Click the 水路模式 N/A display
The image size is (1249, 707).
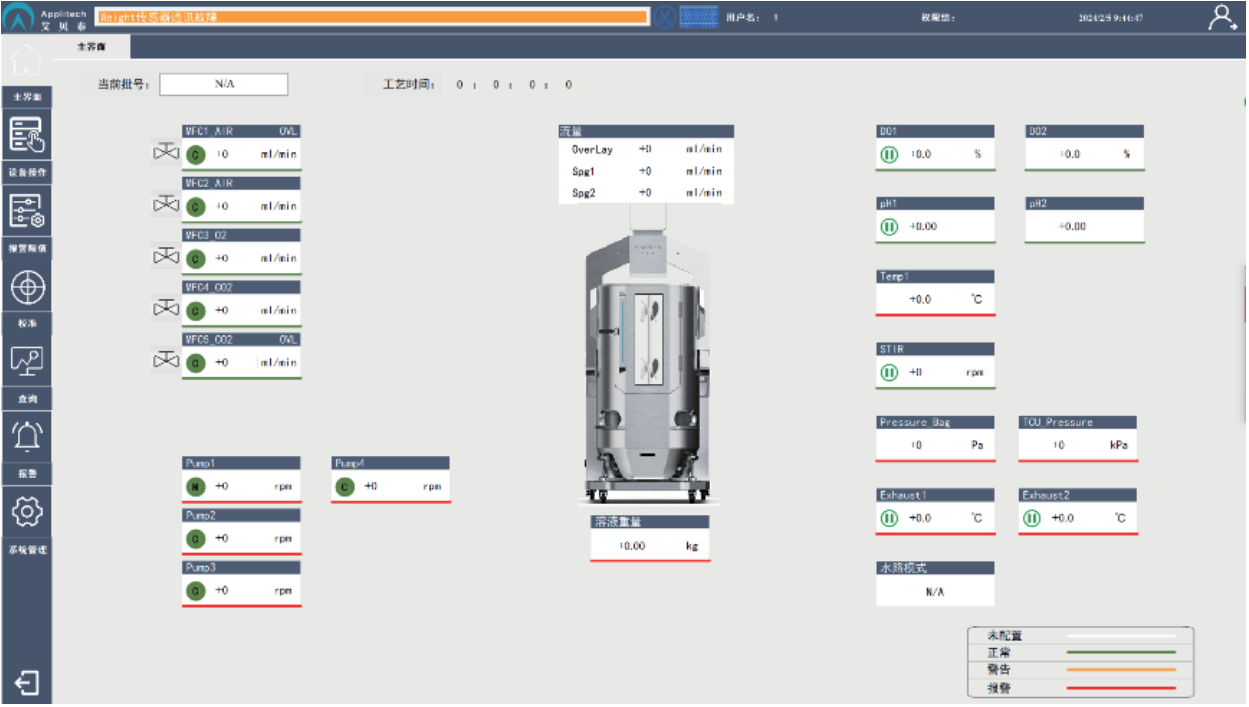coord(935,591)
